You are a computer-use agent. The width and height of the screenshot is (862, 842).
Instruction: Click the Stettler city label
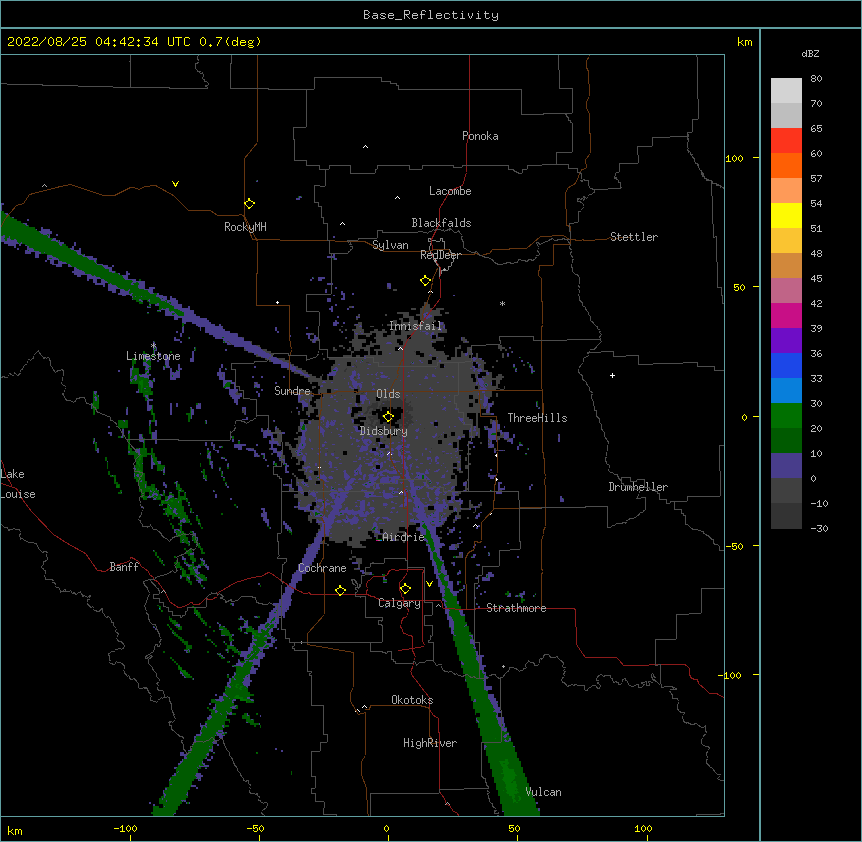point(634,237)
